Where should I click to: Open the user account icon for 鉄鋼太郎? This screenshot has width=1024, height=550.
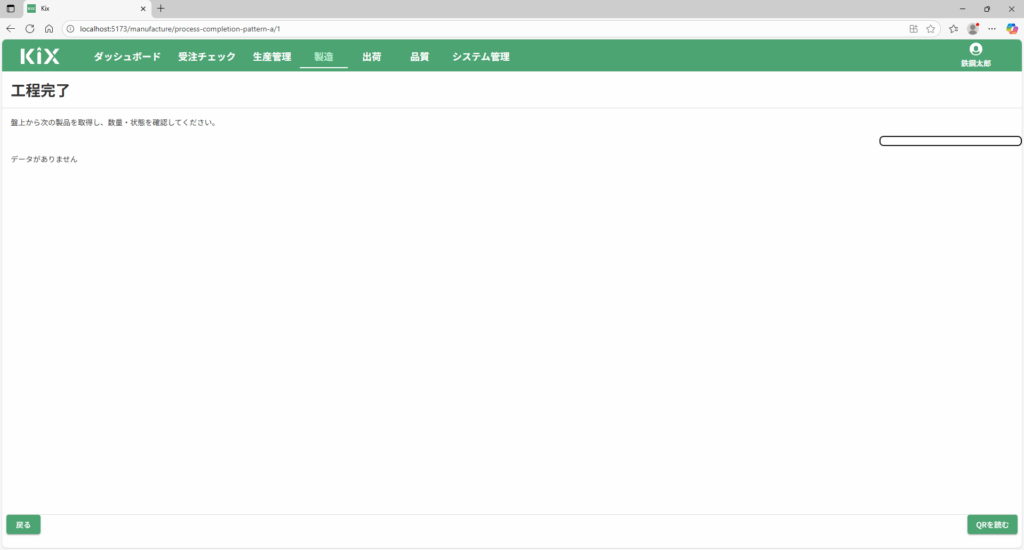click(975, 50)
